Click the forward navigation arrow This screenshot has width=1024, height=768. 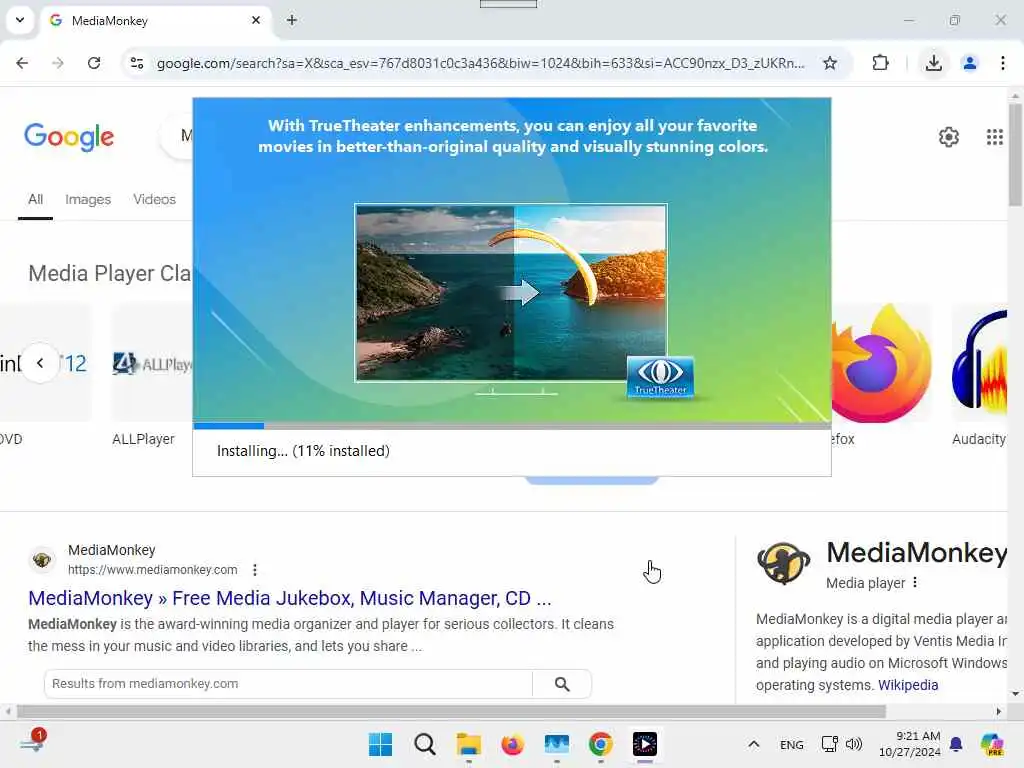[x=58, y=63]
